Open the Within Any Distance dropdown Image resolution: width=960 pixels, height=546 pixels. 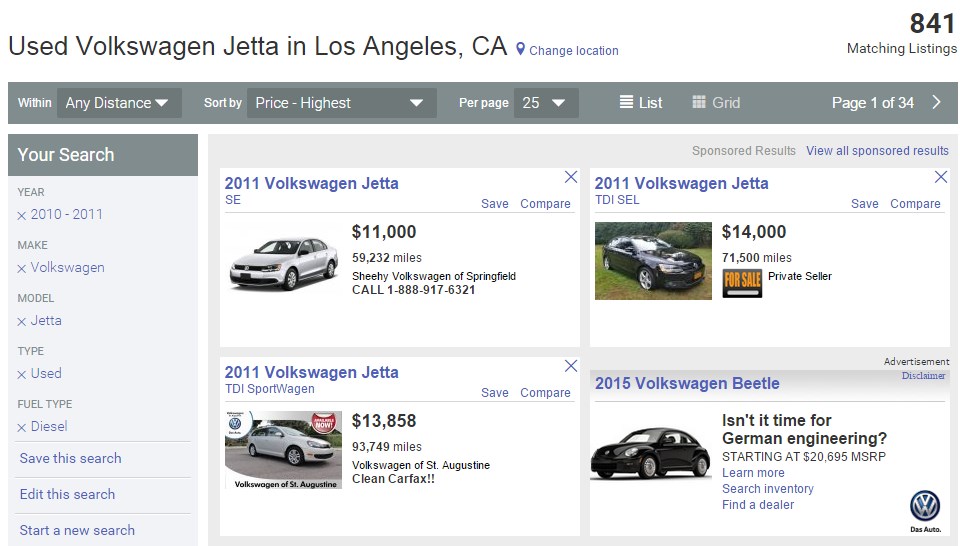(x=119, y=103)
